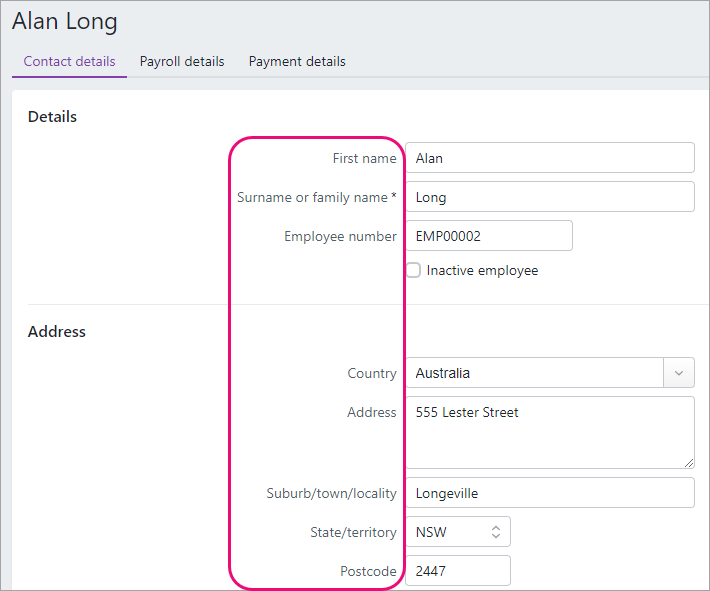Open the Payment details tab
This screenshot has height=591, width=710.
coord(297,61)
